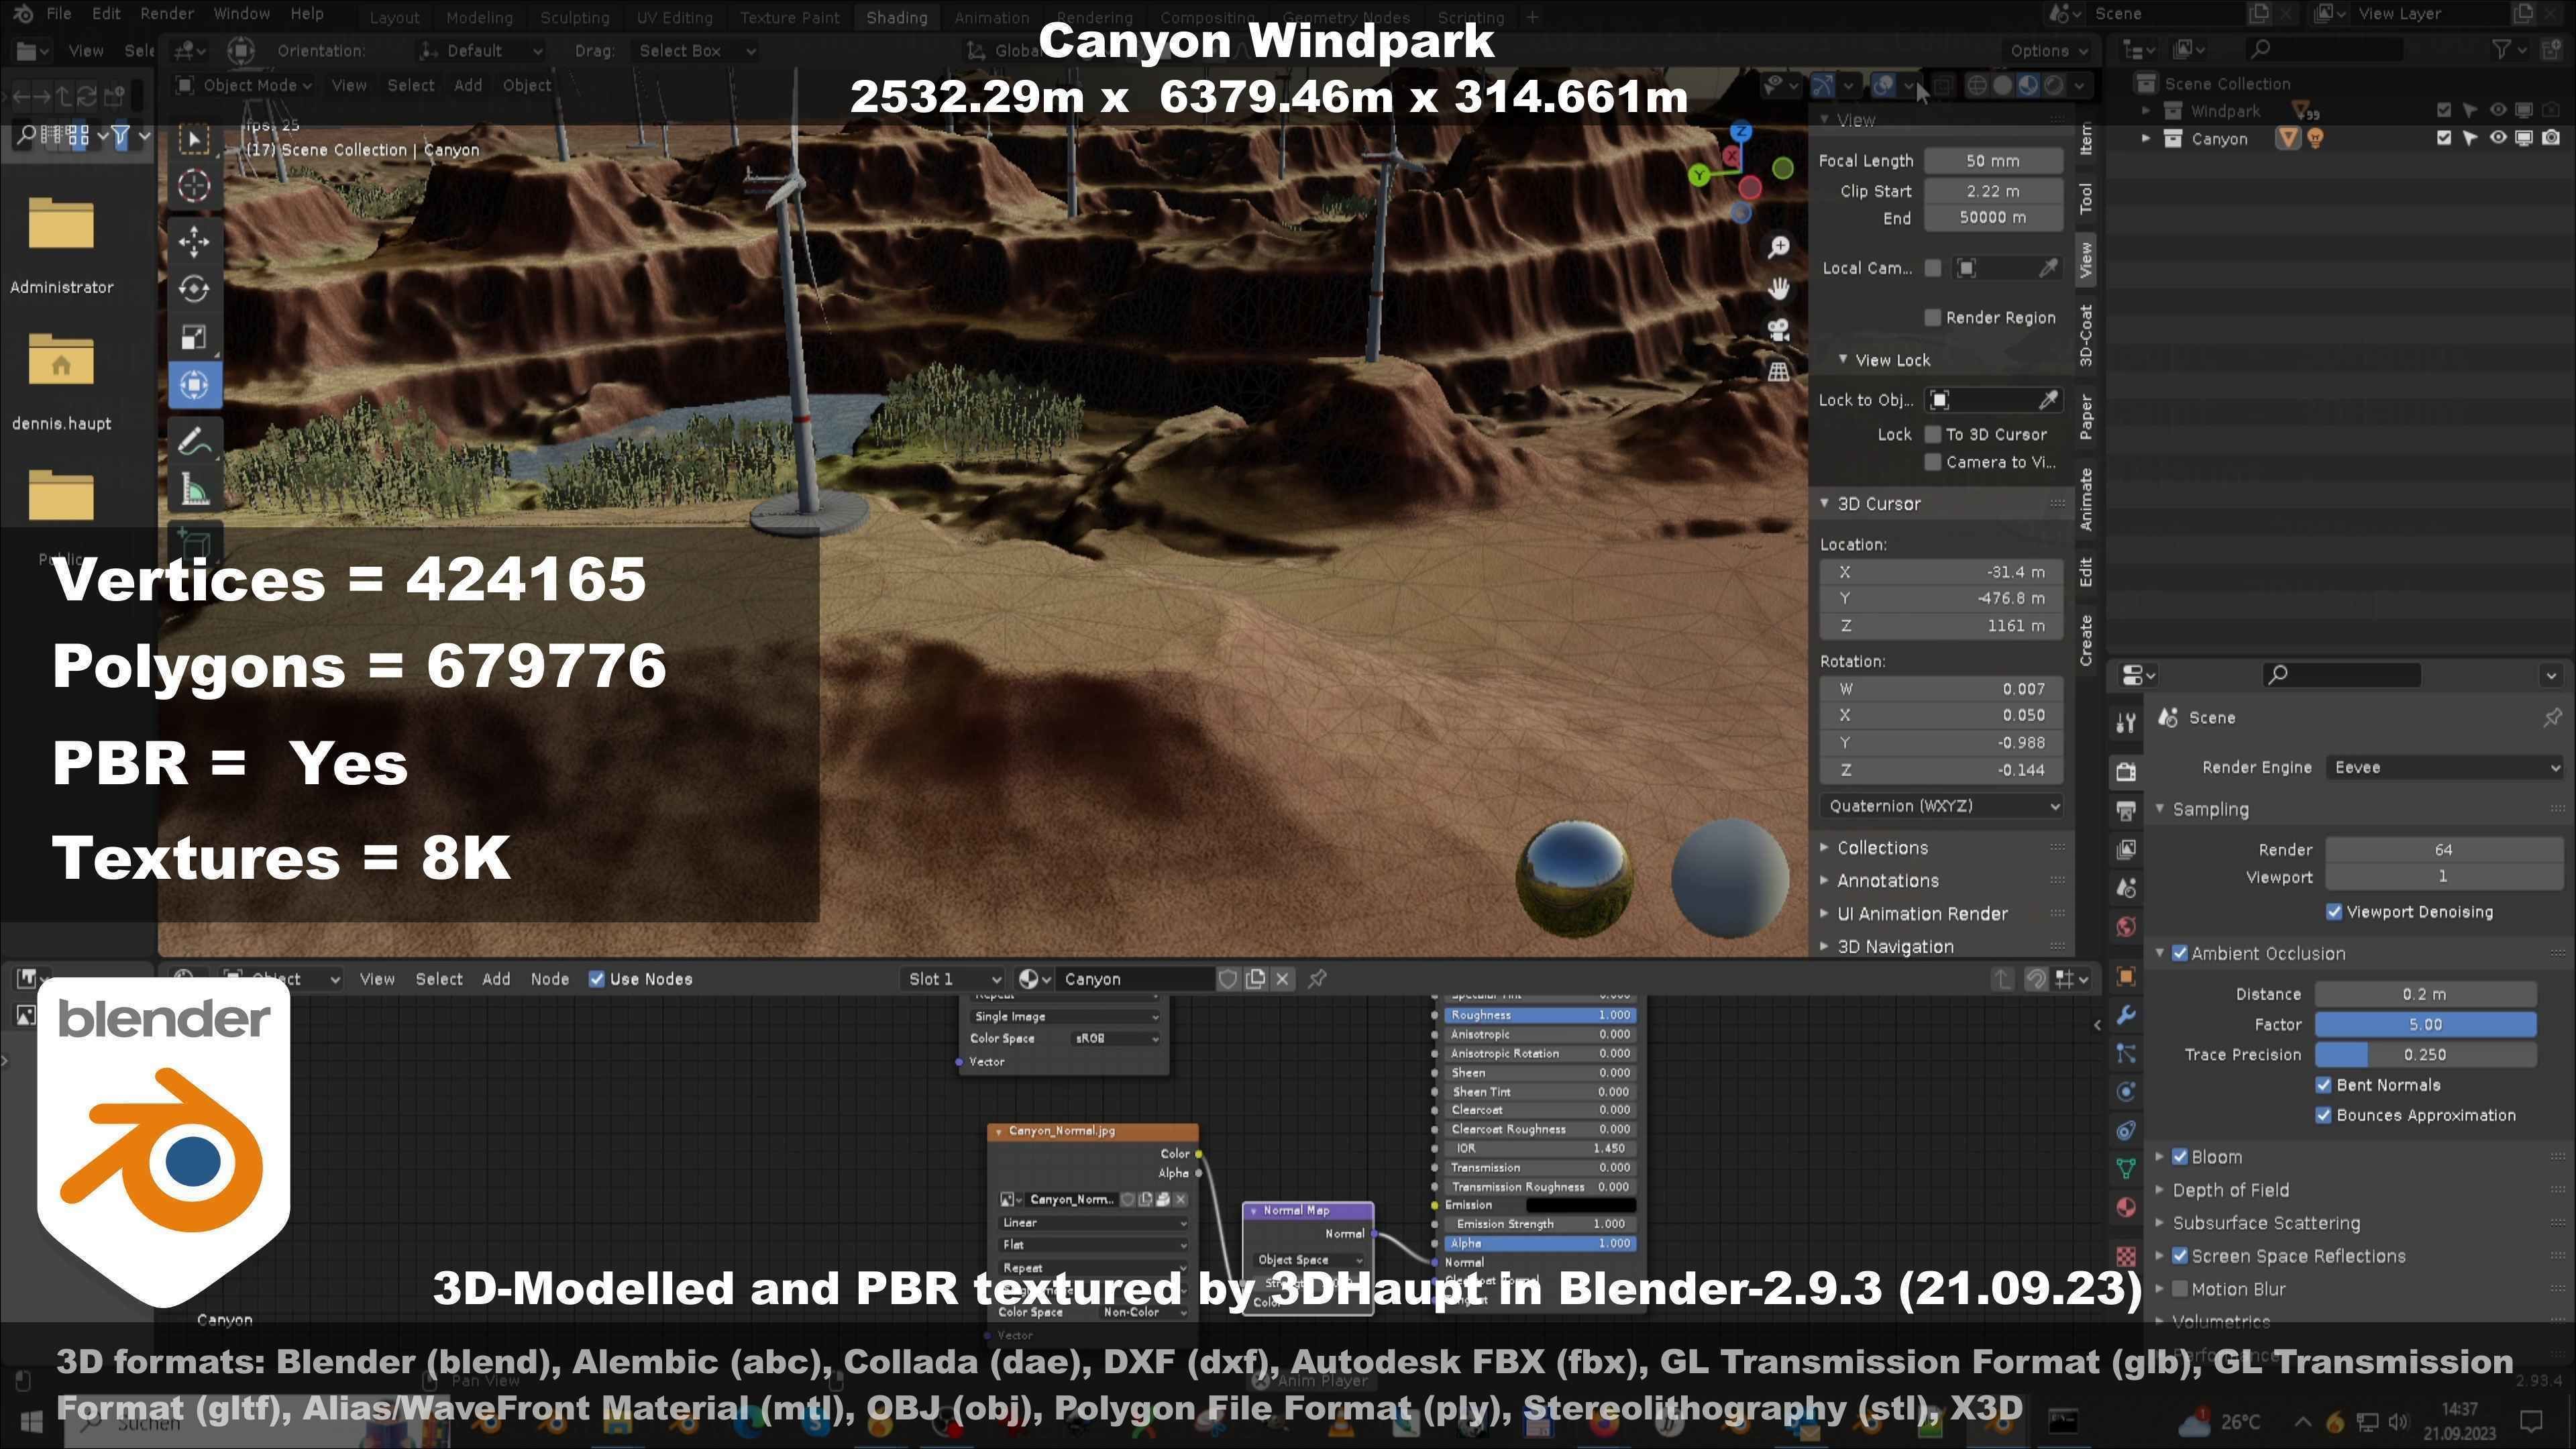Select the Rotate tool icon
Viewport: 2576px width, 1449px height.
pyautogui.click(x=194, y=289)
